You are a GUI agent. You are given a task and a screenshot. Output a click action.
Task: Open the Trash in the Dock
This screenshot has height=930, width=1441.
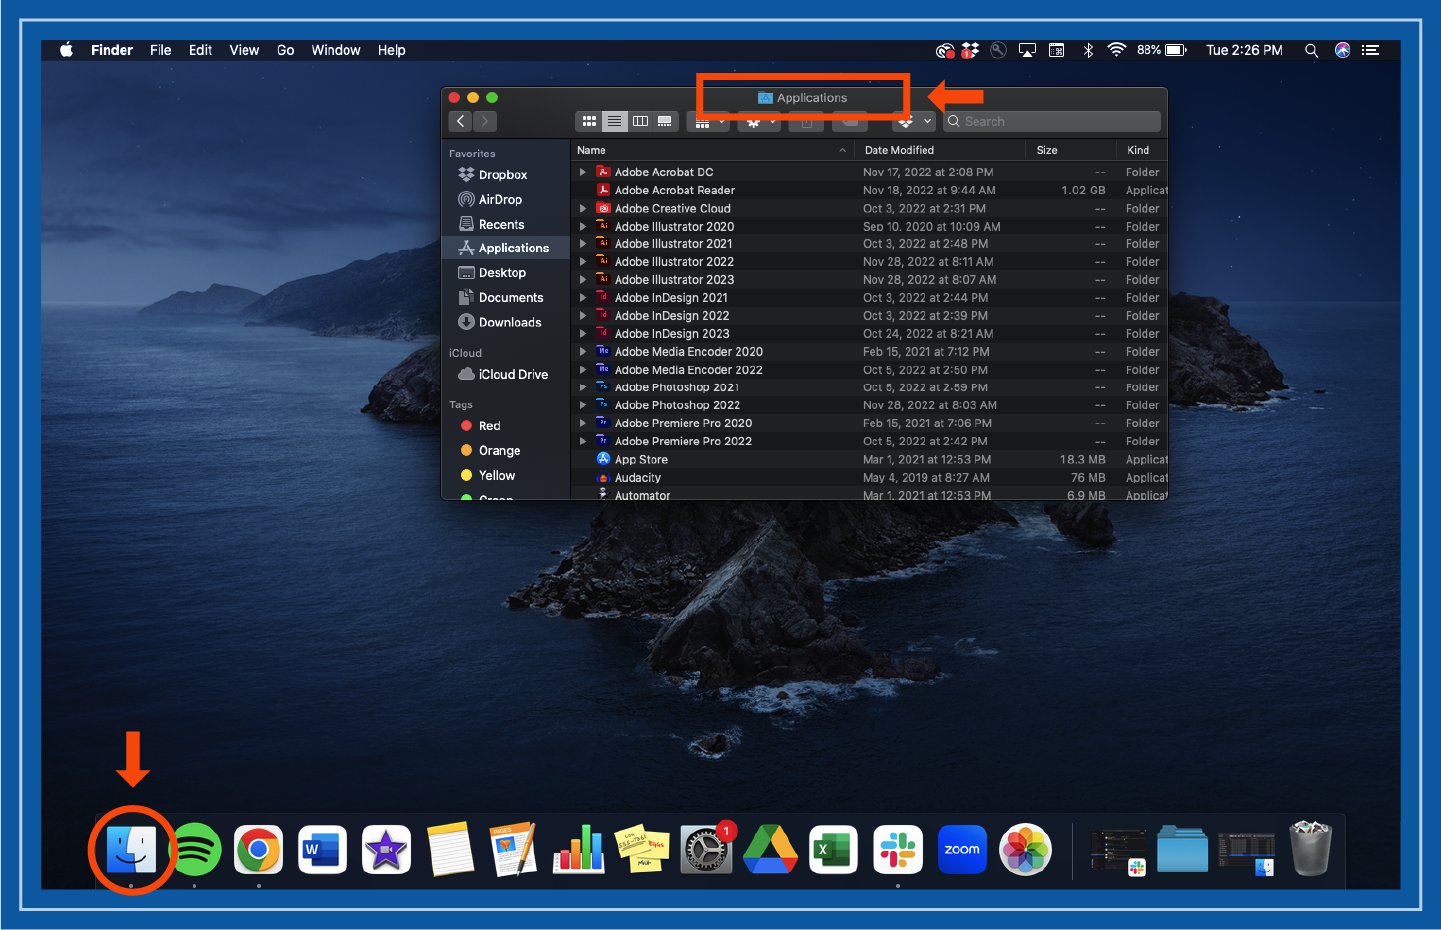pyautogui.click(x=1310, y=849)
